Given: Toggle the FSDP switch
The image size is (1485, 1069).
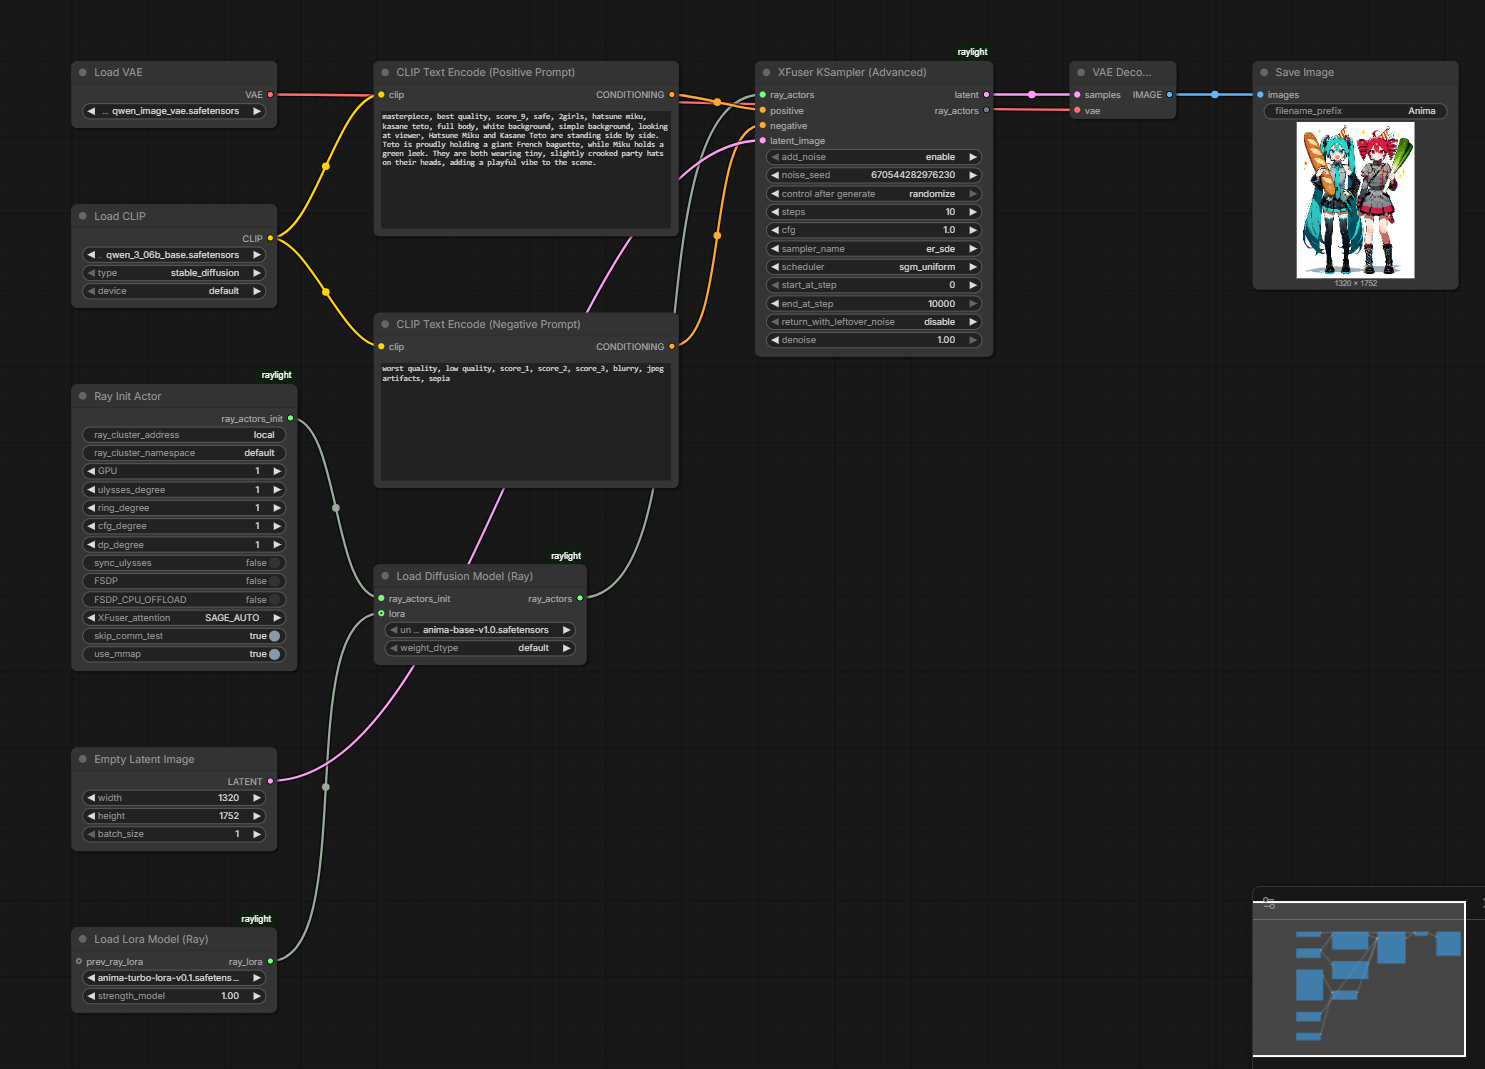Looking at the screenshot, I should tap(274, 581).
